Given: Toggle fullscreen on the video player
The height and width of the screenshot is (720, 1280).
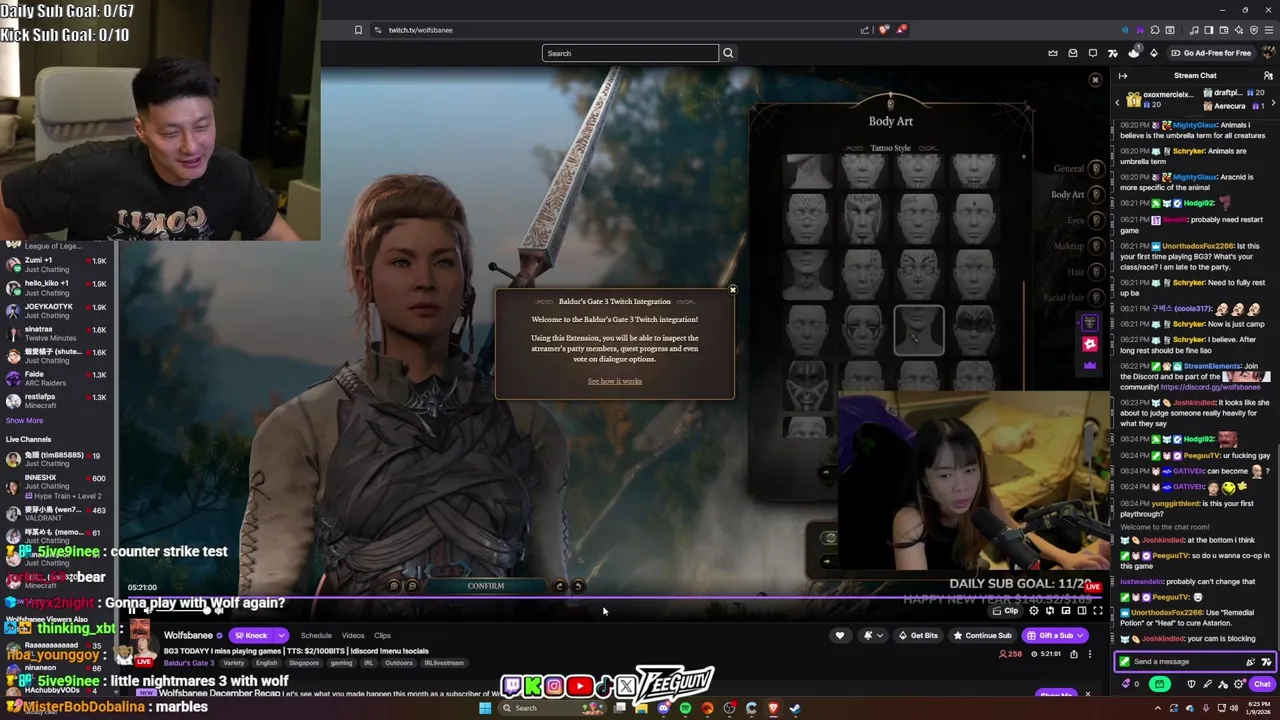Looking at the screenshot, I should tap(1098, 611).
